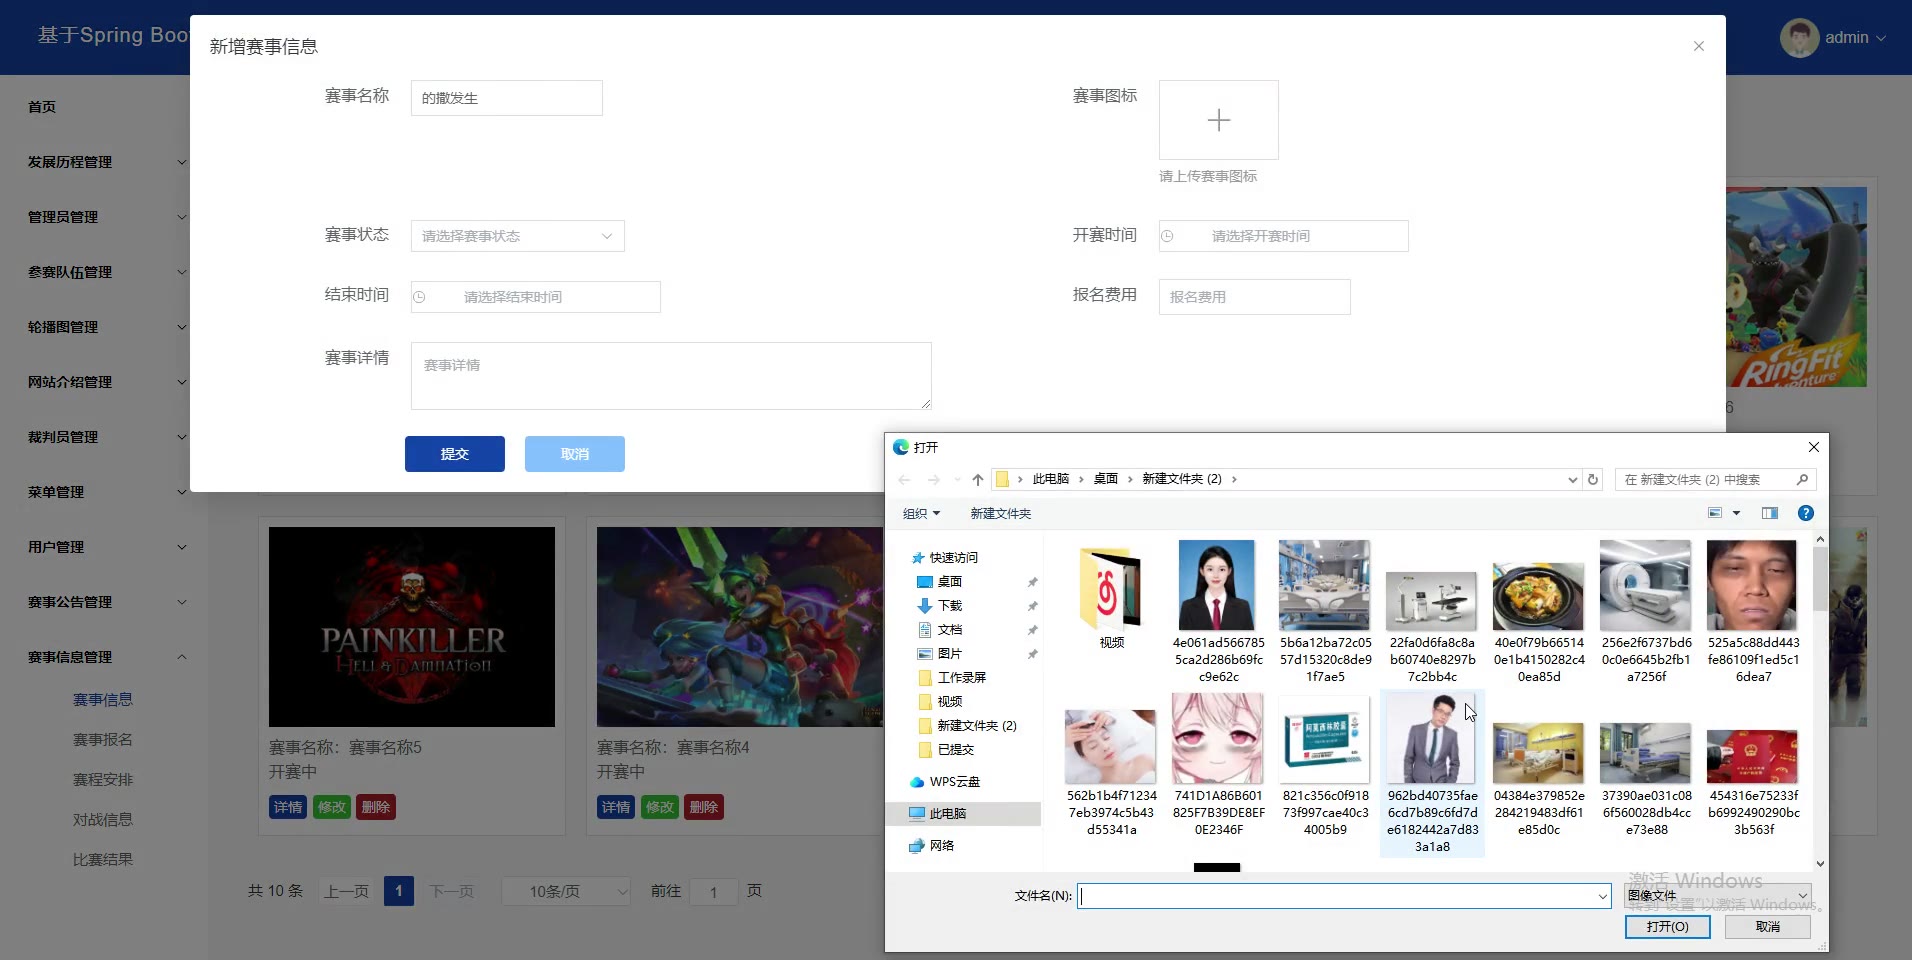Click the admin avatar picture

click(x=1799, y=38)
